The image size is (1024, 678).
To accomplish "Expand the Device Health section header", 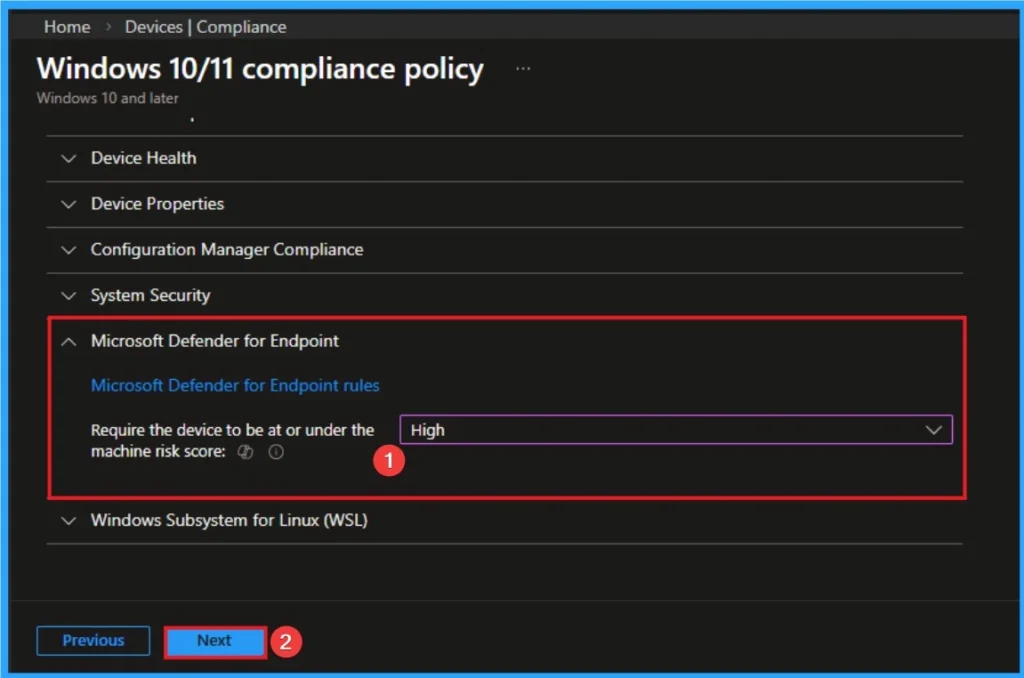I will [x=143, y=158].
